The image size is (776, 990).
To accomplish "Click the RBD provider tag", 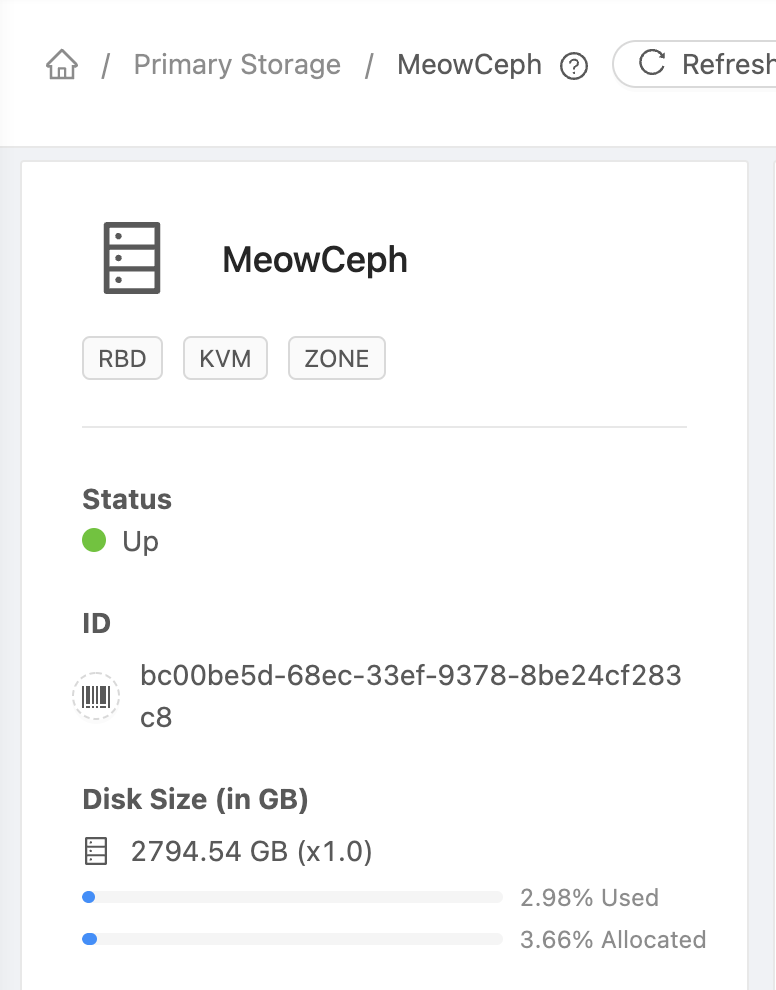I will tap(122, 357).
